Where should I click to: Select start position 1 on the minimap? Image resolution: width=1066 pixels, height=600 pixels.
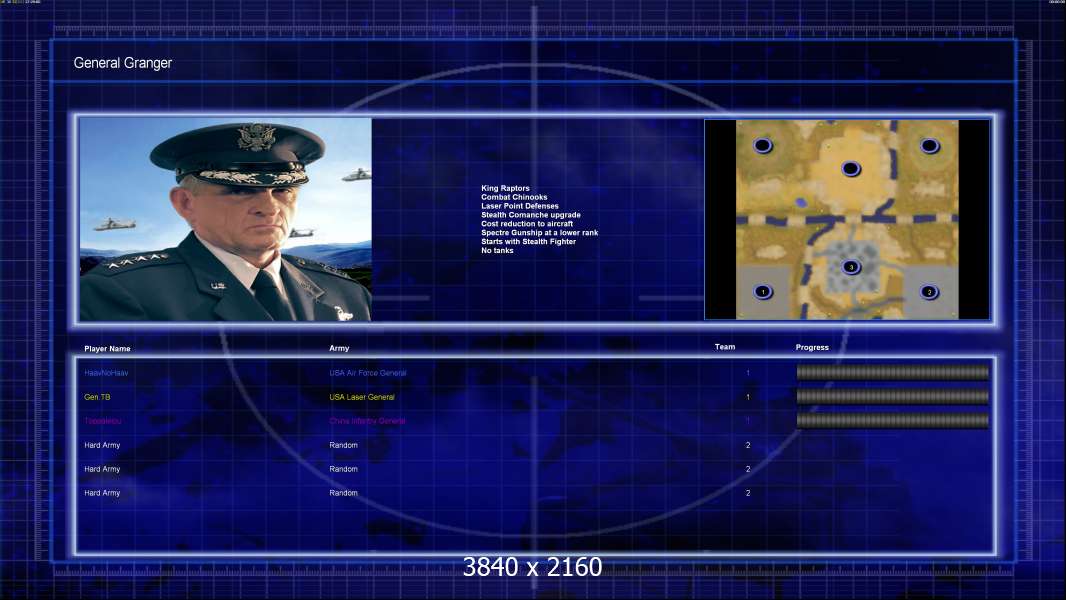(763, 292)
